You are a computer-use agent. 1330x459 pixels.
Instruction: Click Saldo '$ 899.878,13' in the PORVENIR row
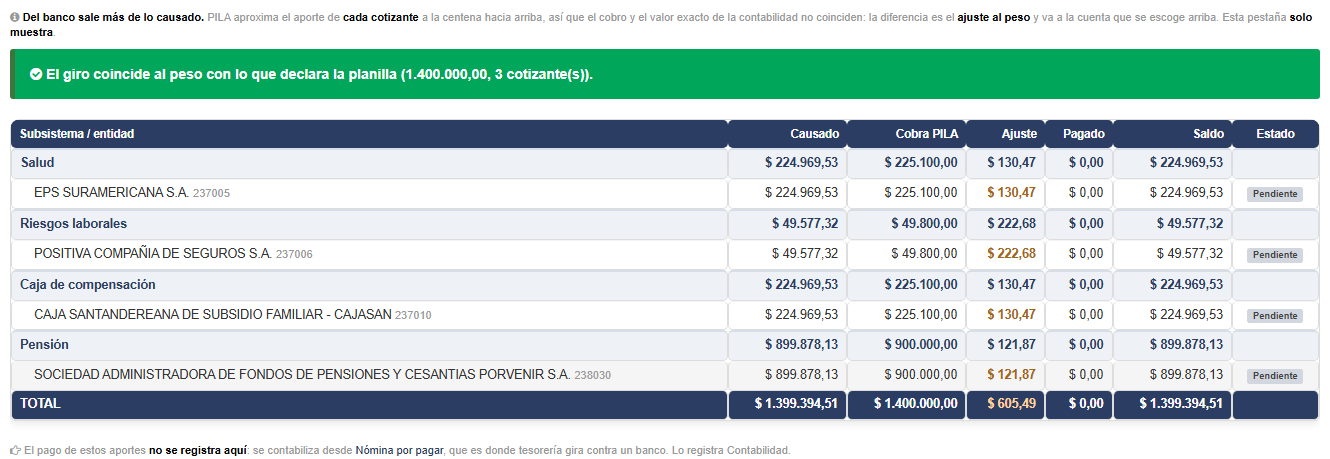click(x=1186, y=375)
